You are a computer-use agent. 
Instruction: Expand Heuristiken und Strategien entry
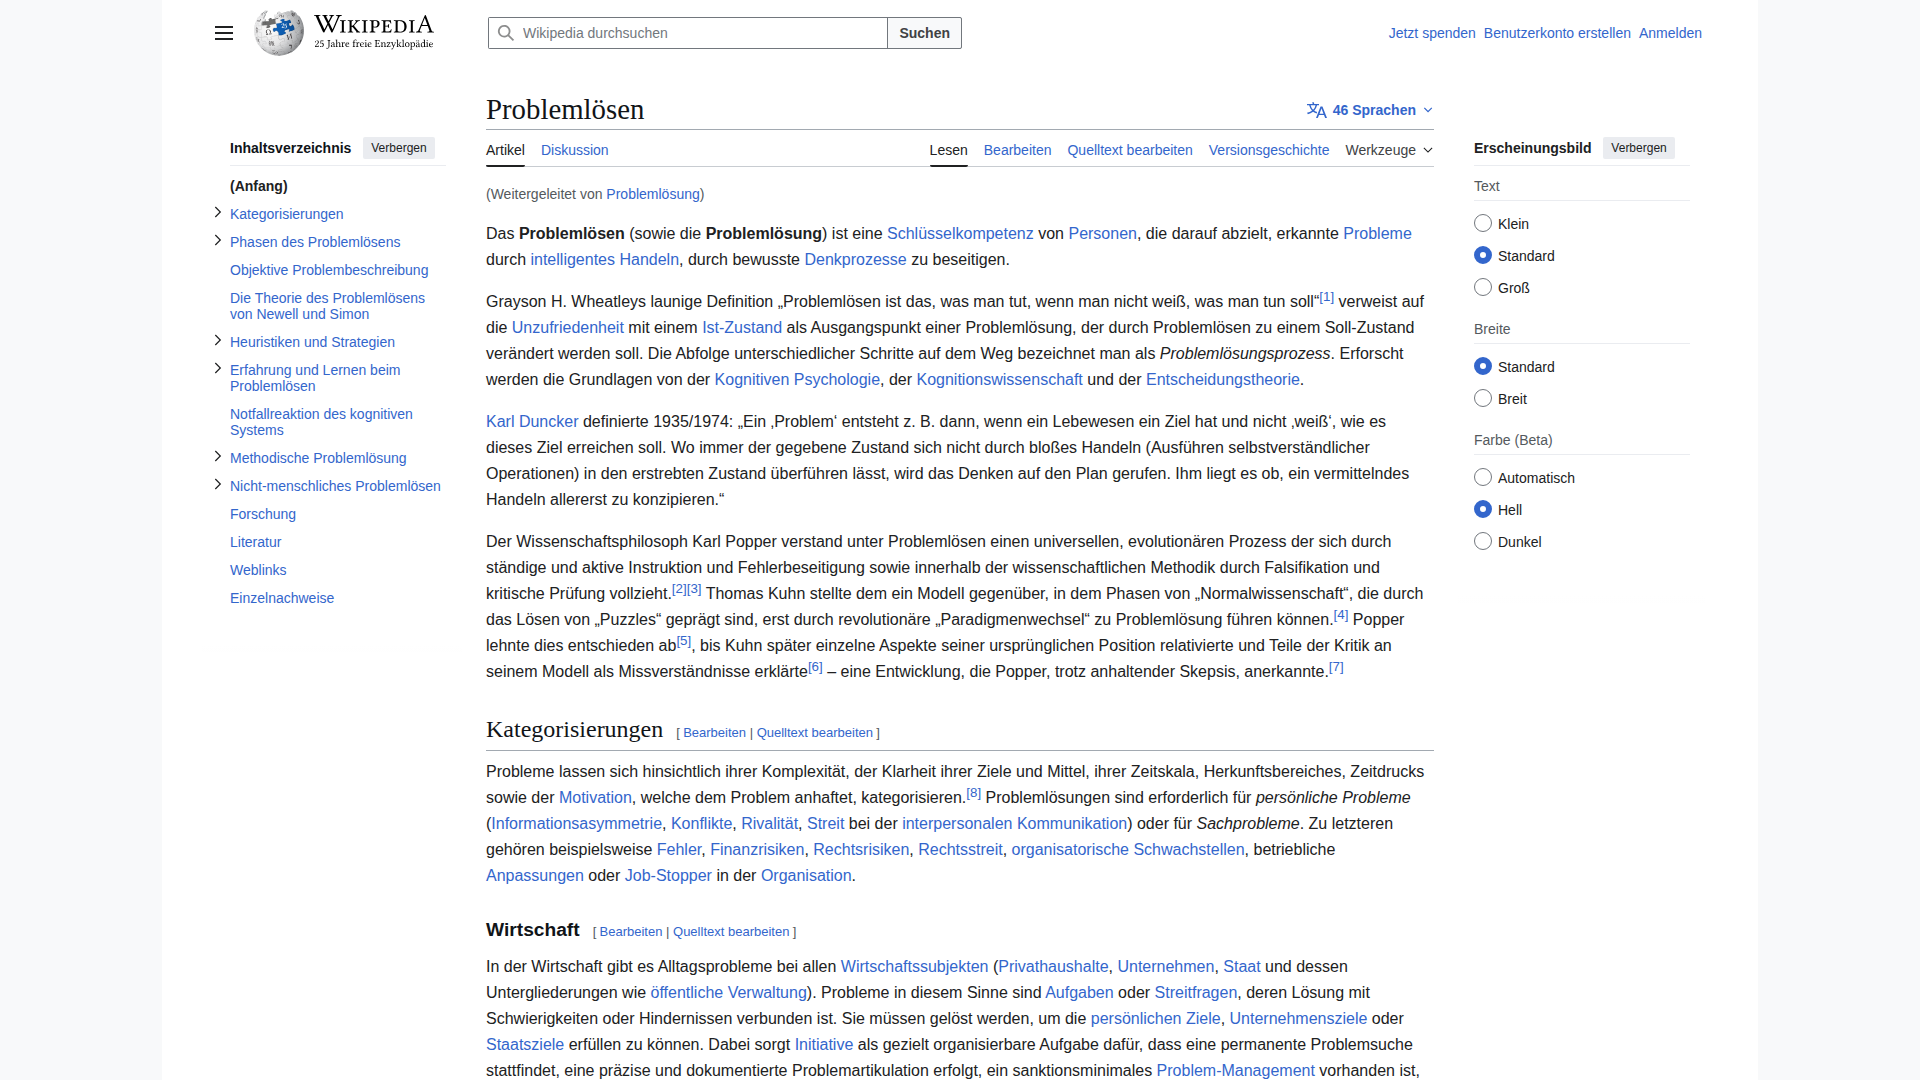click(x=218, y=341)
